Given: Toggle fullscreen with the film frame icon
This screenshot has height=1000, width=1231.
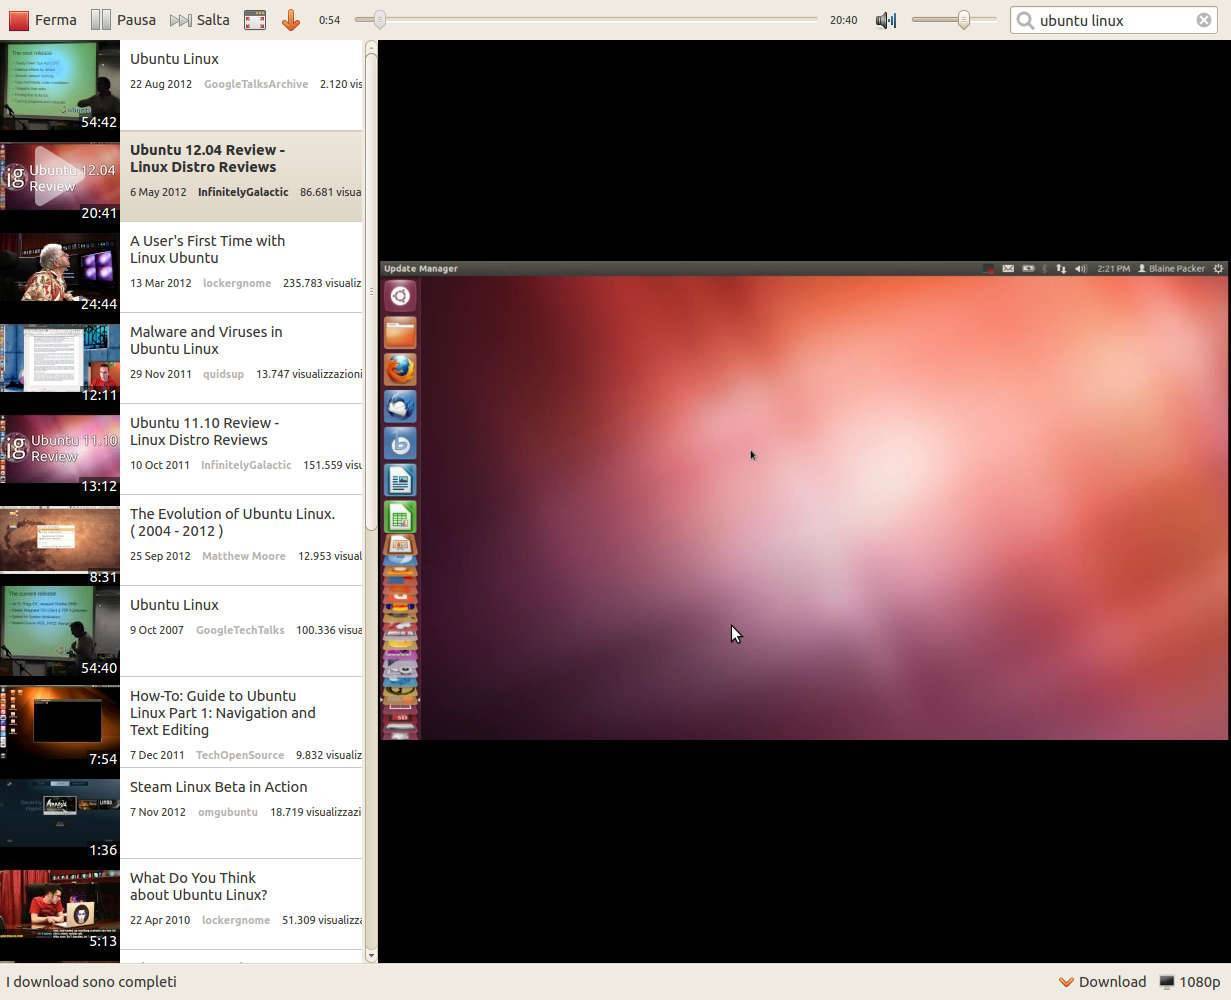Looking at the screenshot, I should [x=255, y=20].
